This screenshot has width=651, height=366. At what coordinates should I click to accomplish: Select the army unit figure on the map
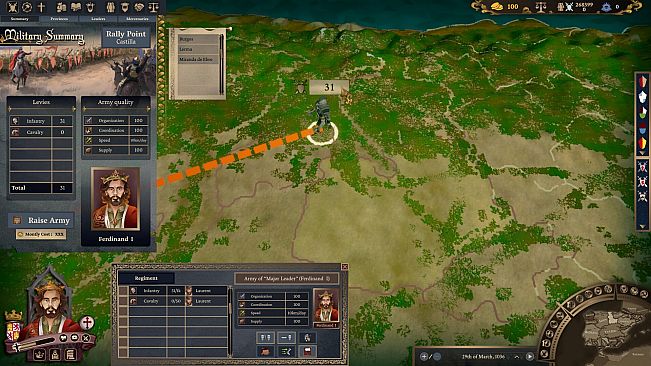point(321,114)
